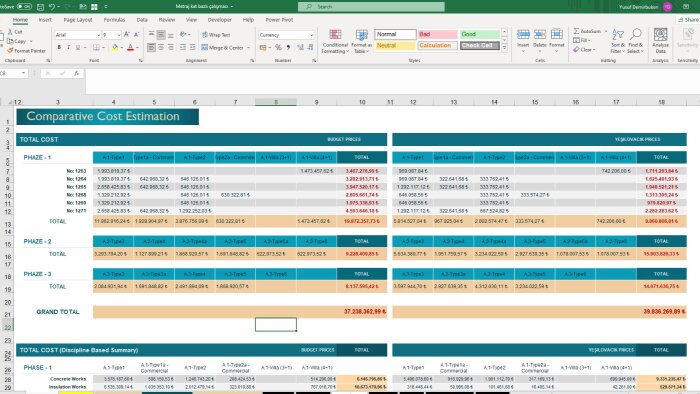Apply the Check Cell style
700x394 pixels.
pos(479,46)
